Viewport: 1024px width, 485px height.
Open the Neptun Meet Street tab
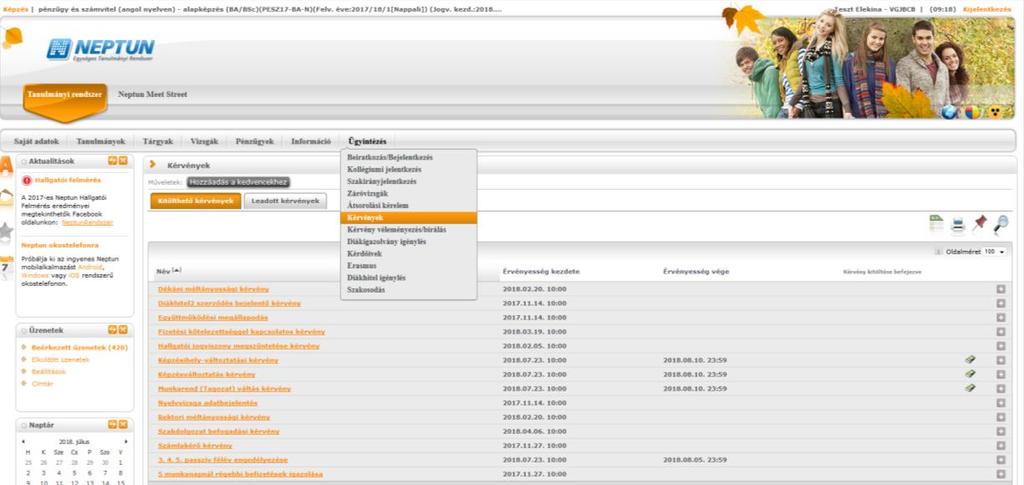[152, 95]
